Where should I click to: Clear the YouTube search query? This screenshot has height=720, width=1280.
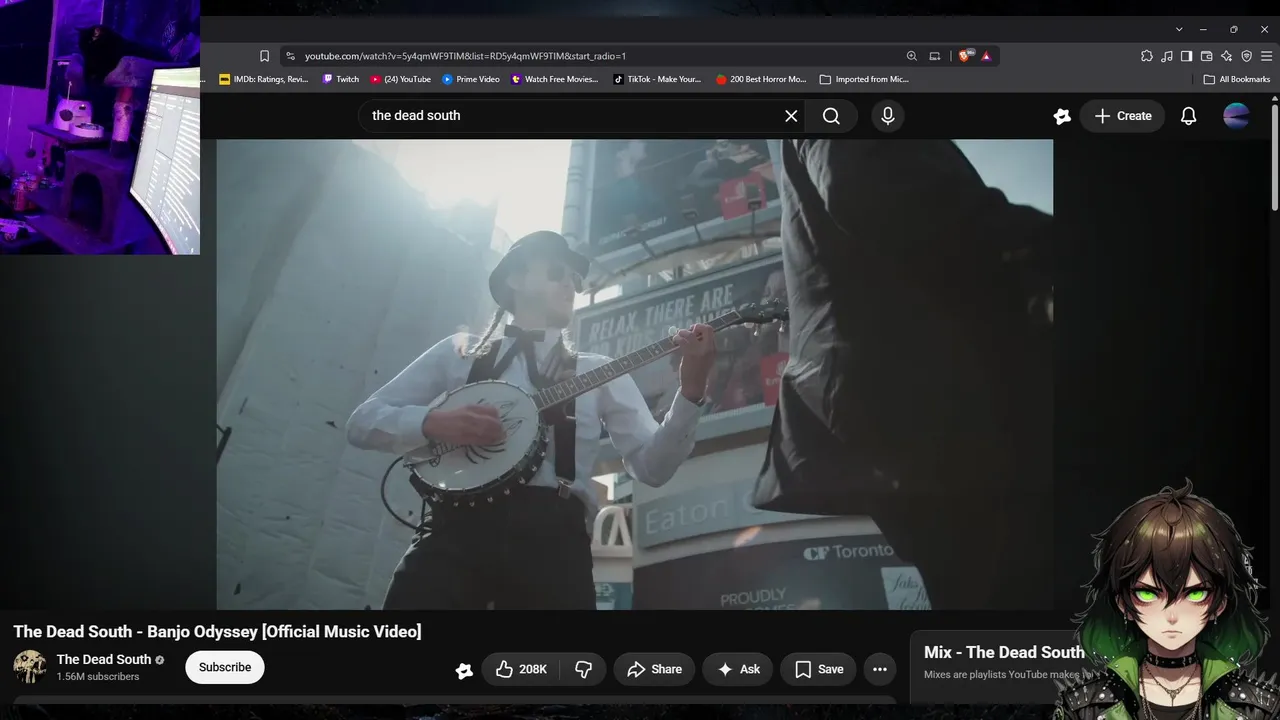click(791, 116)
